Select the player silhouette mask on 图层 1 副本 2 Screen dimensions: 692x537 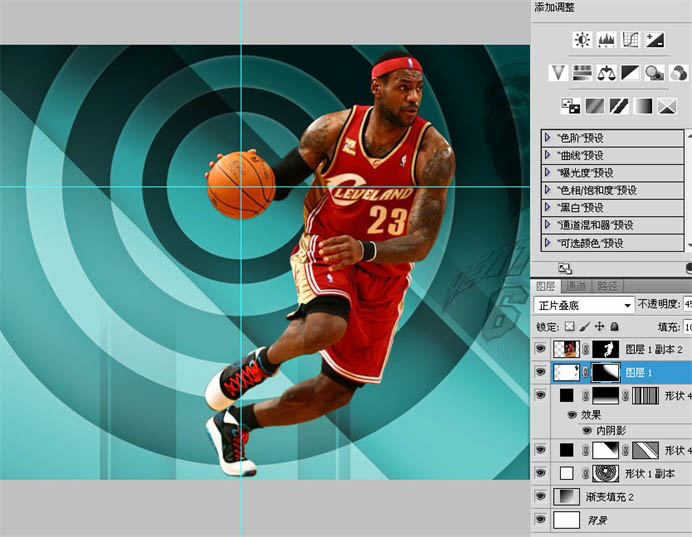(x=605, y=349)
